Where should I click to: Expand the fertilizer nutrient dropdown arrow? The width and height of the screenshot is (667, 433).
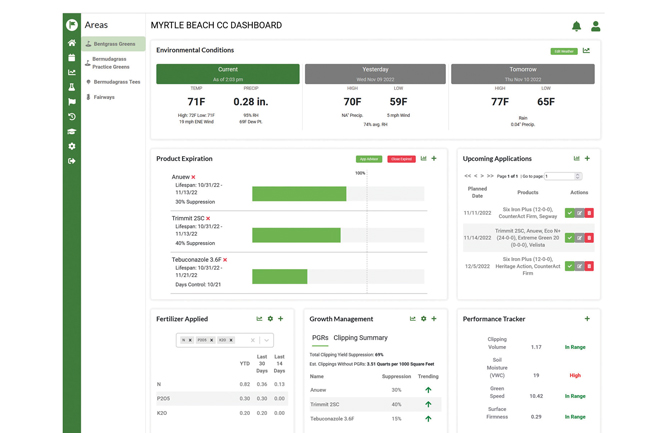267,340
